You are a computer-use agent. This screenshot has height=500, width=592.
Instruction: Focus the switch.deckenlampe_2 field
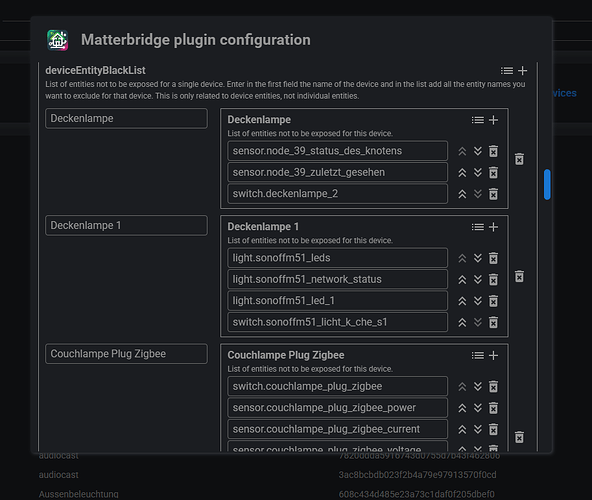coord(338,194)
